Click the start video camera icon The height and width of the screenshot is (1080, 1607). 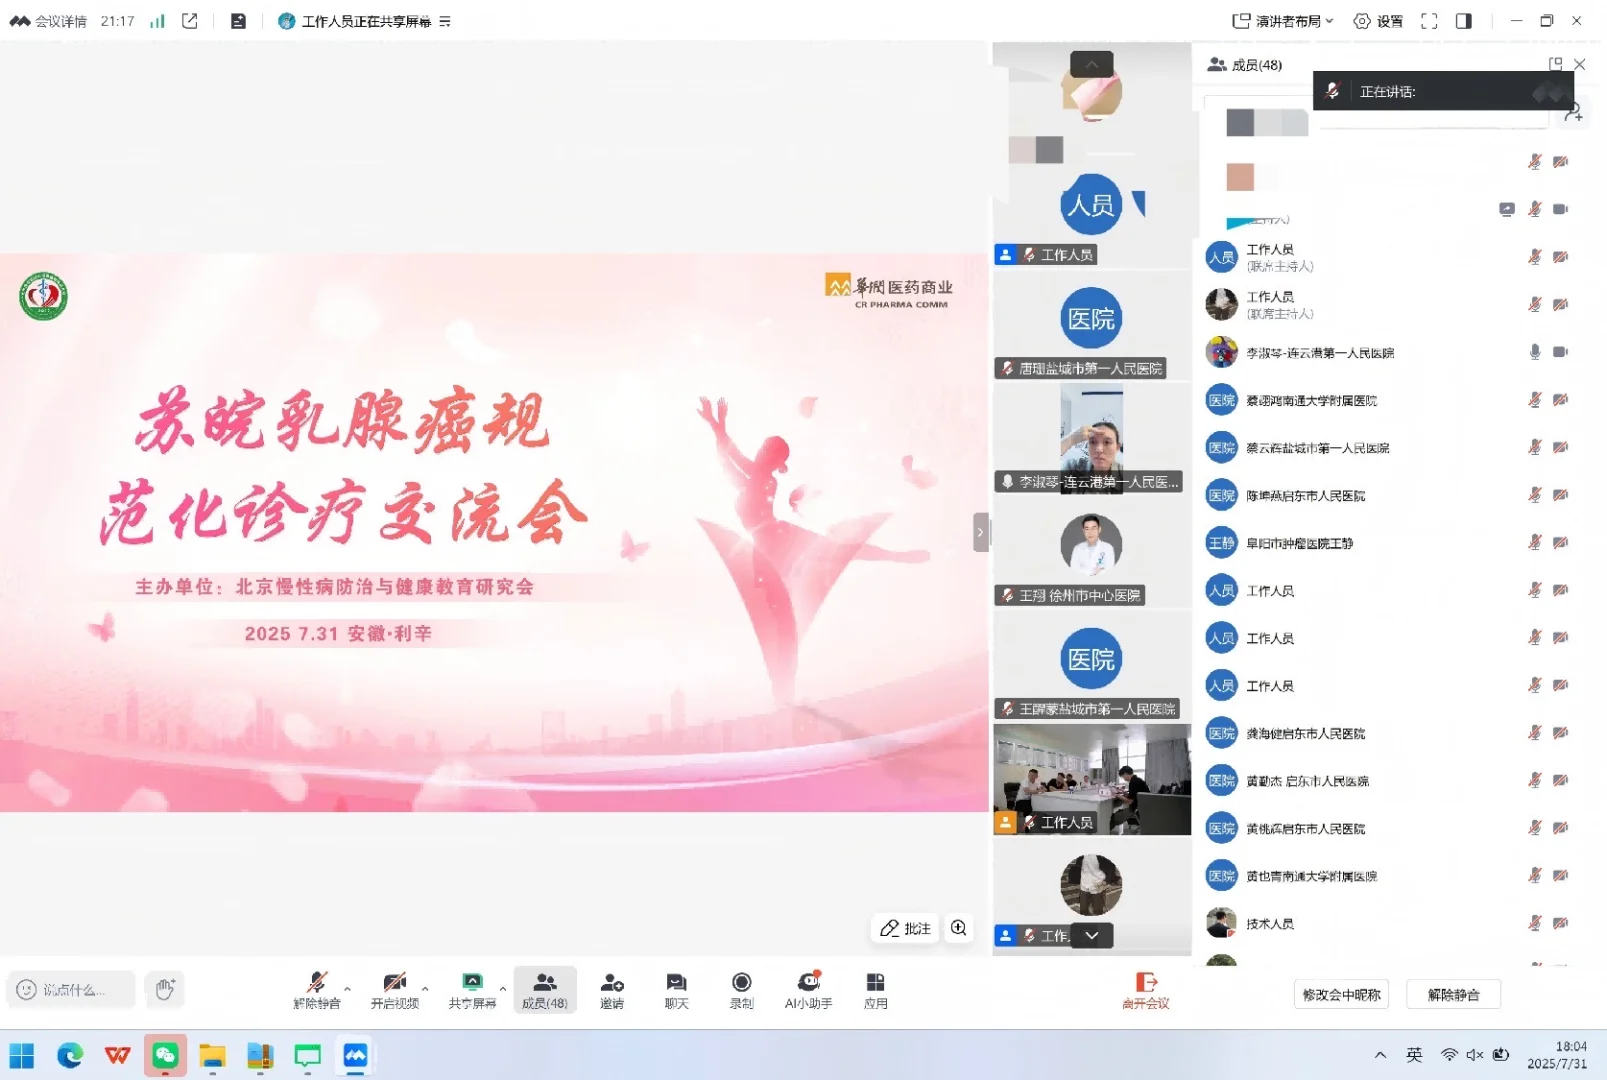(395, 982)
